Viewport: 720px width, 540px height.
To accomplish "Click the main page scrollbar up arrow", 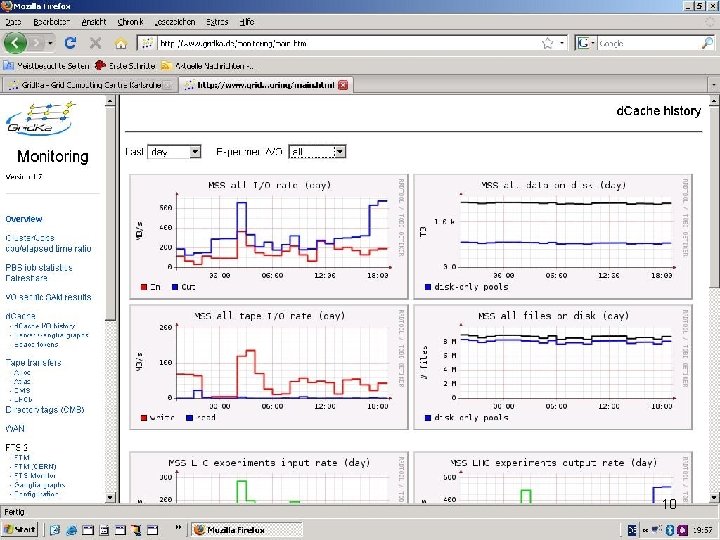I will [714, 101].
